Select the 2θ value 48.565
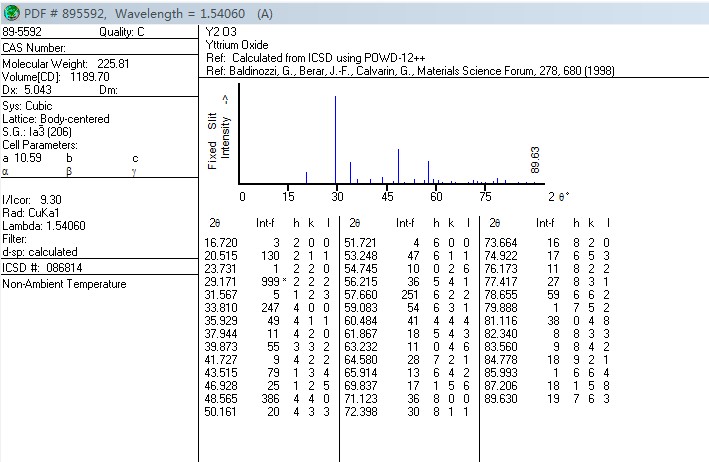This screenshot has height=462, width=709. pos(221,399)
